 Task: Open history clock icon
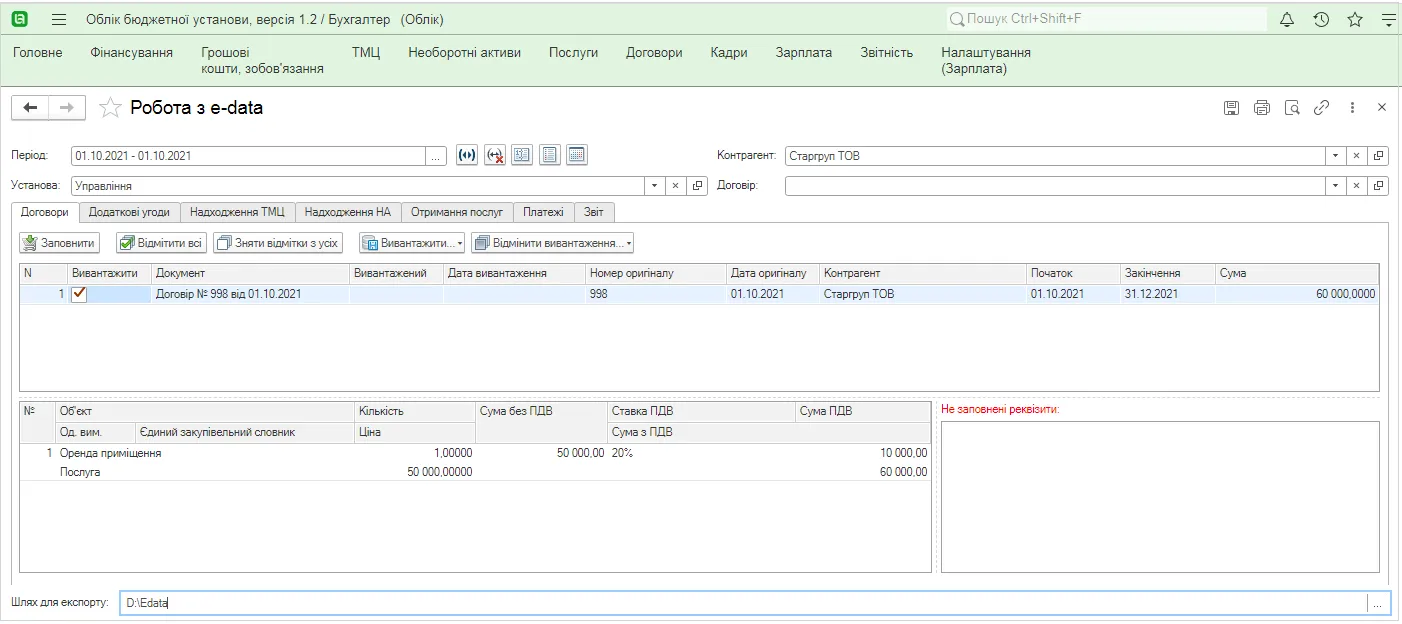tap(1321, 19)
